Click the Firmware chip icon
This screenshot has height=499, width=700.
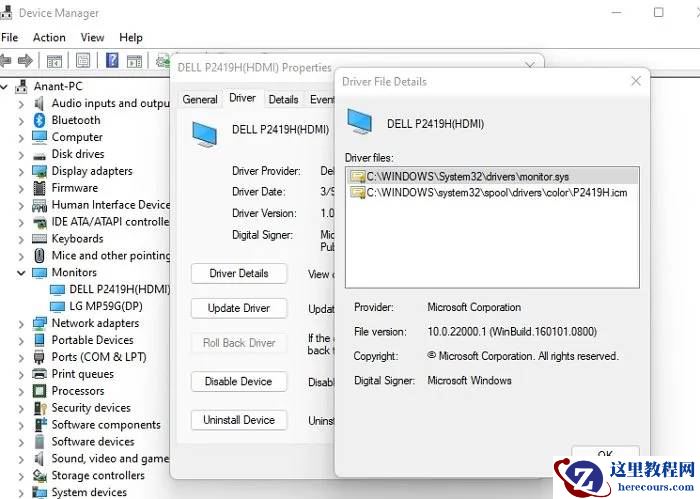pos(39,188)
